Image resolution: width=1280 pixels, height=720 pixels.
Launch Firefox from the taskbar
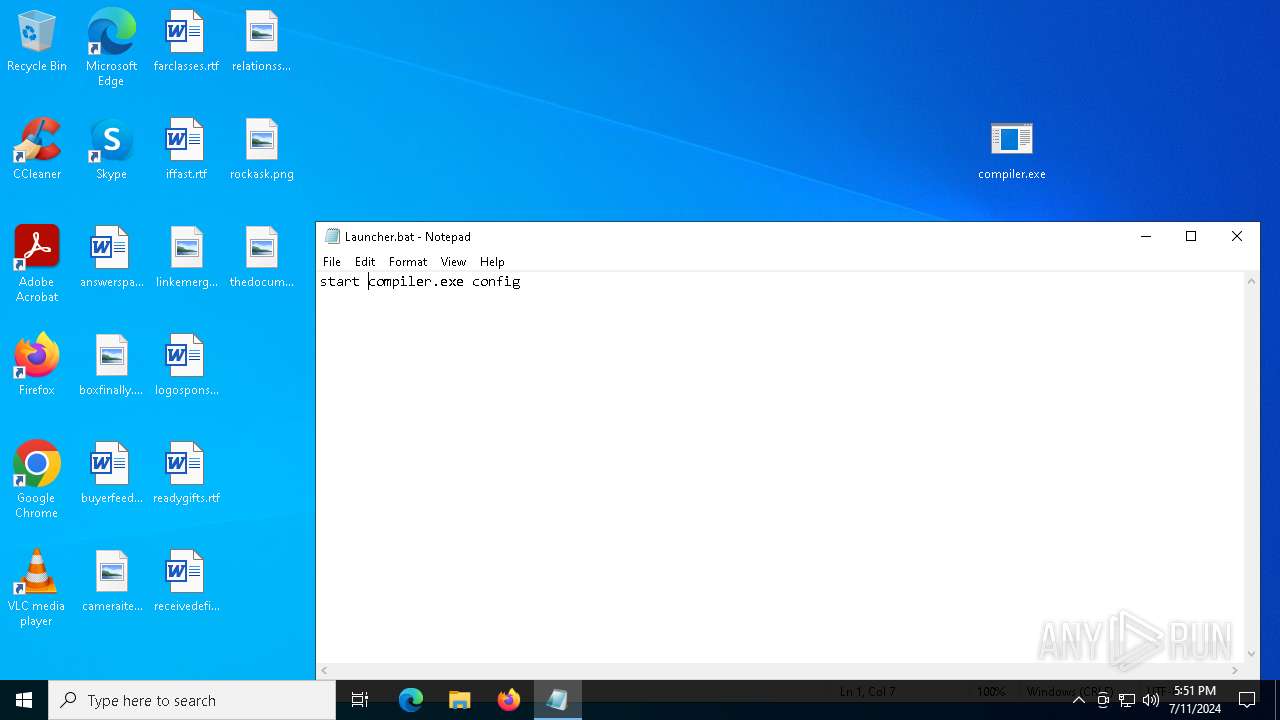pos(508,700)
